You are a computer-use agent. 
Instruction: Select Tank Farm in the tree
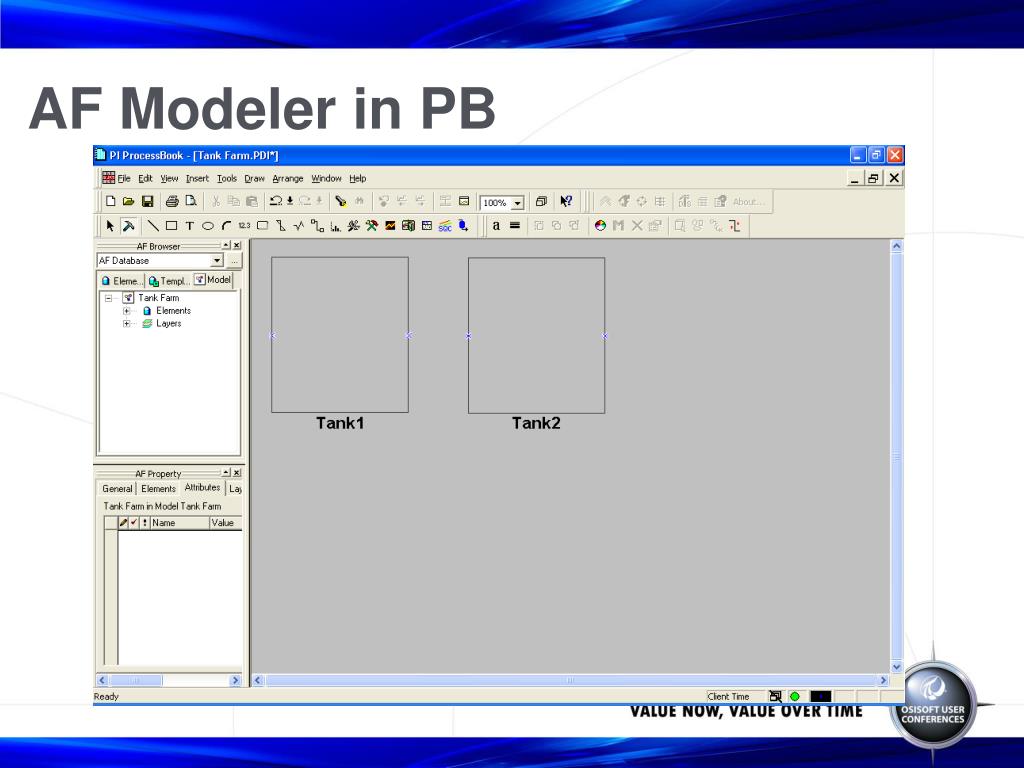(159, 298)
